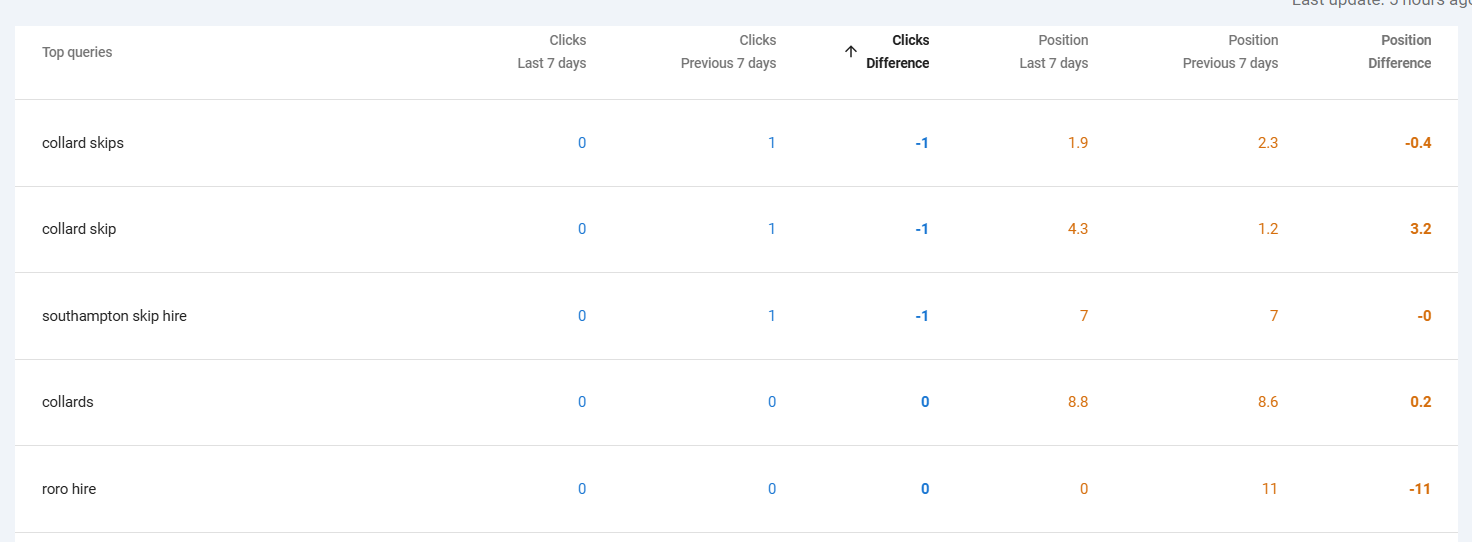Click previous position 2.3 for collard skips
1472x542 pixels.
[x=1268, y=143]
